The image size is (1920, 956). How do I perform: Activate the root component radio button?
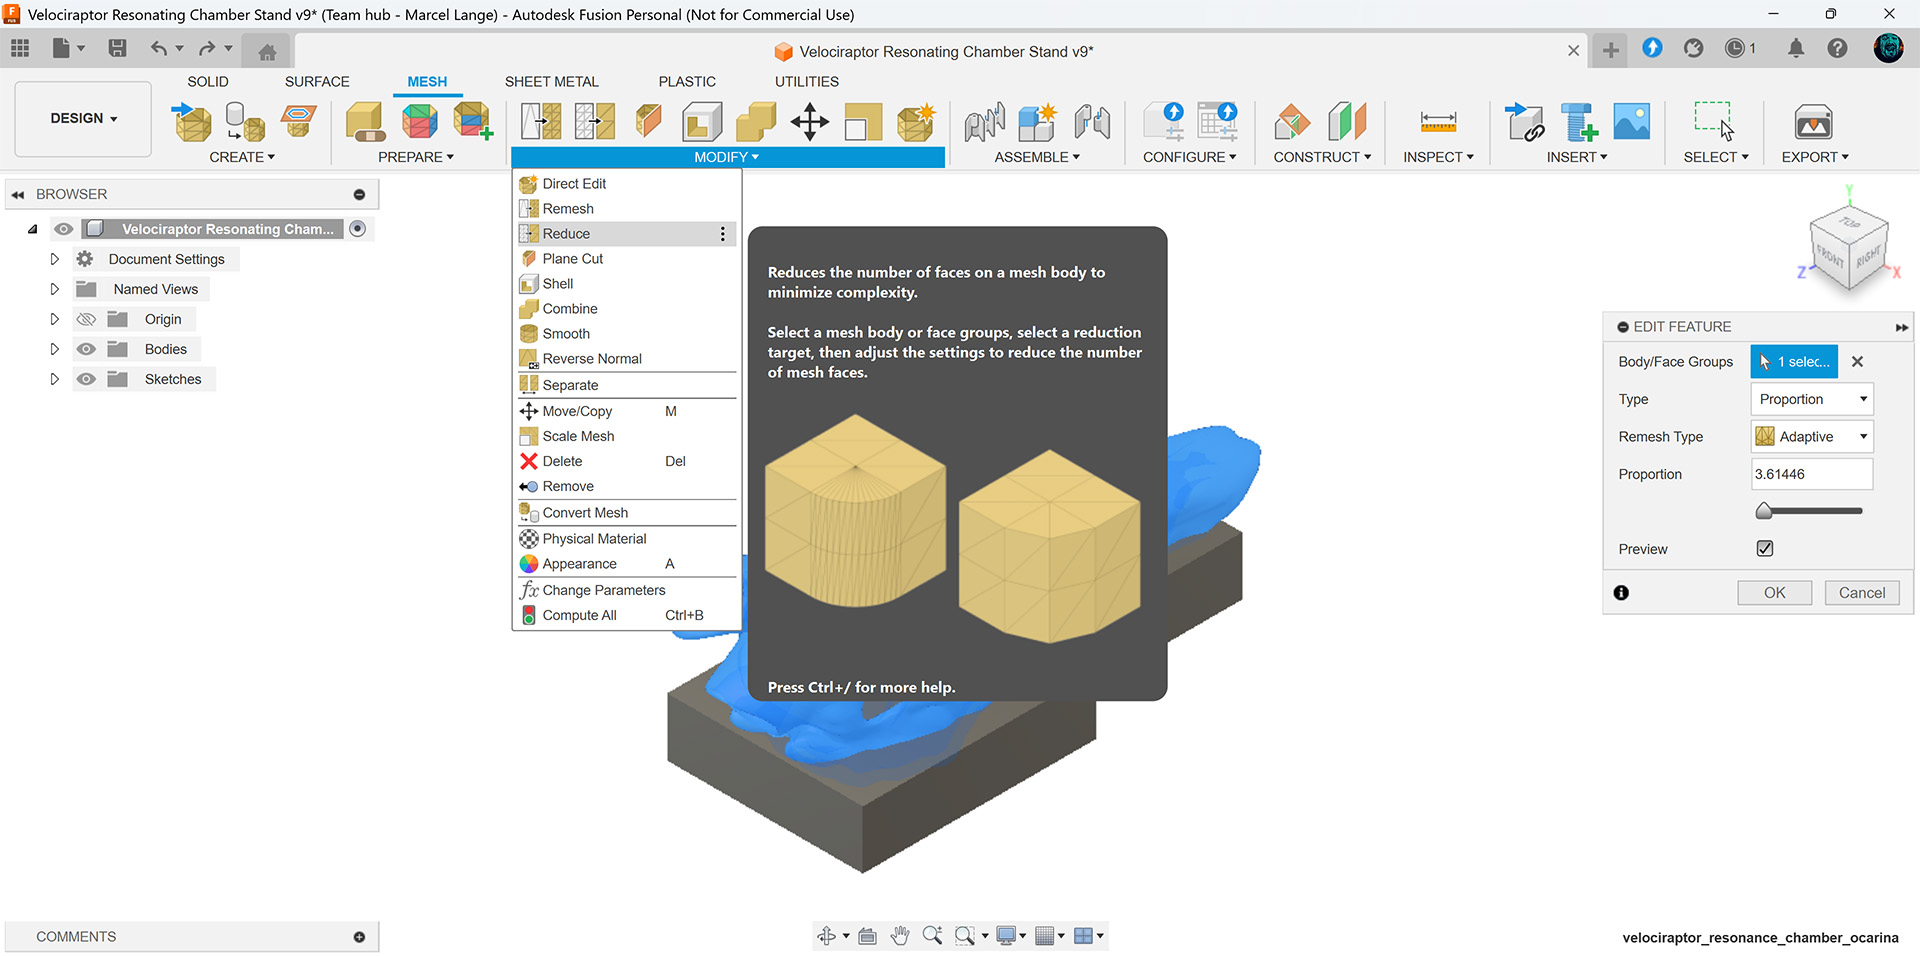[358, 229]
